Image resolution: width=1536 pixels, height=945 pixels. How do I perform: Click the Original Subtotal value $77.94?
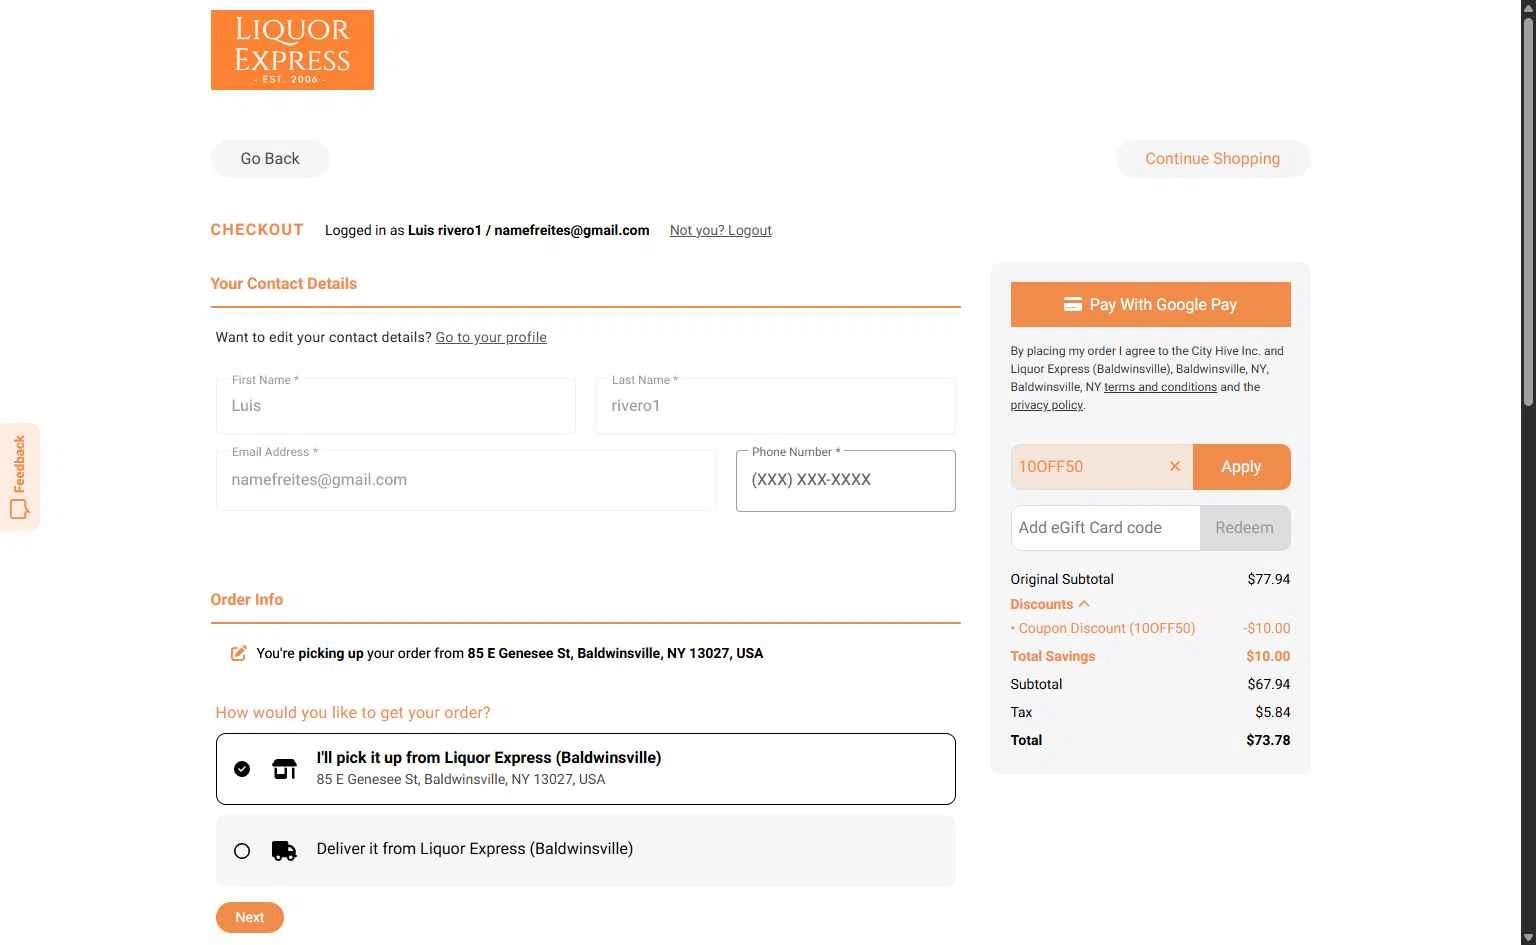(1268, 579)
